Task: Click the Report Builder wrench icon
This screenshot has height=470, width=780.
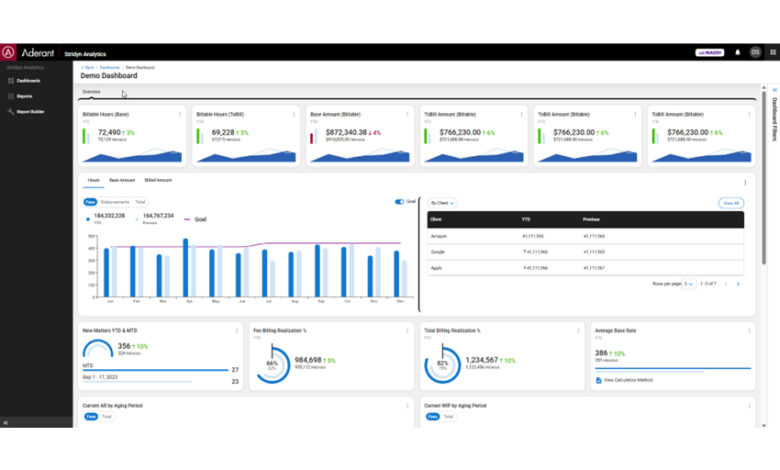Action: click(9, 111)
